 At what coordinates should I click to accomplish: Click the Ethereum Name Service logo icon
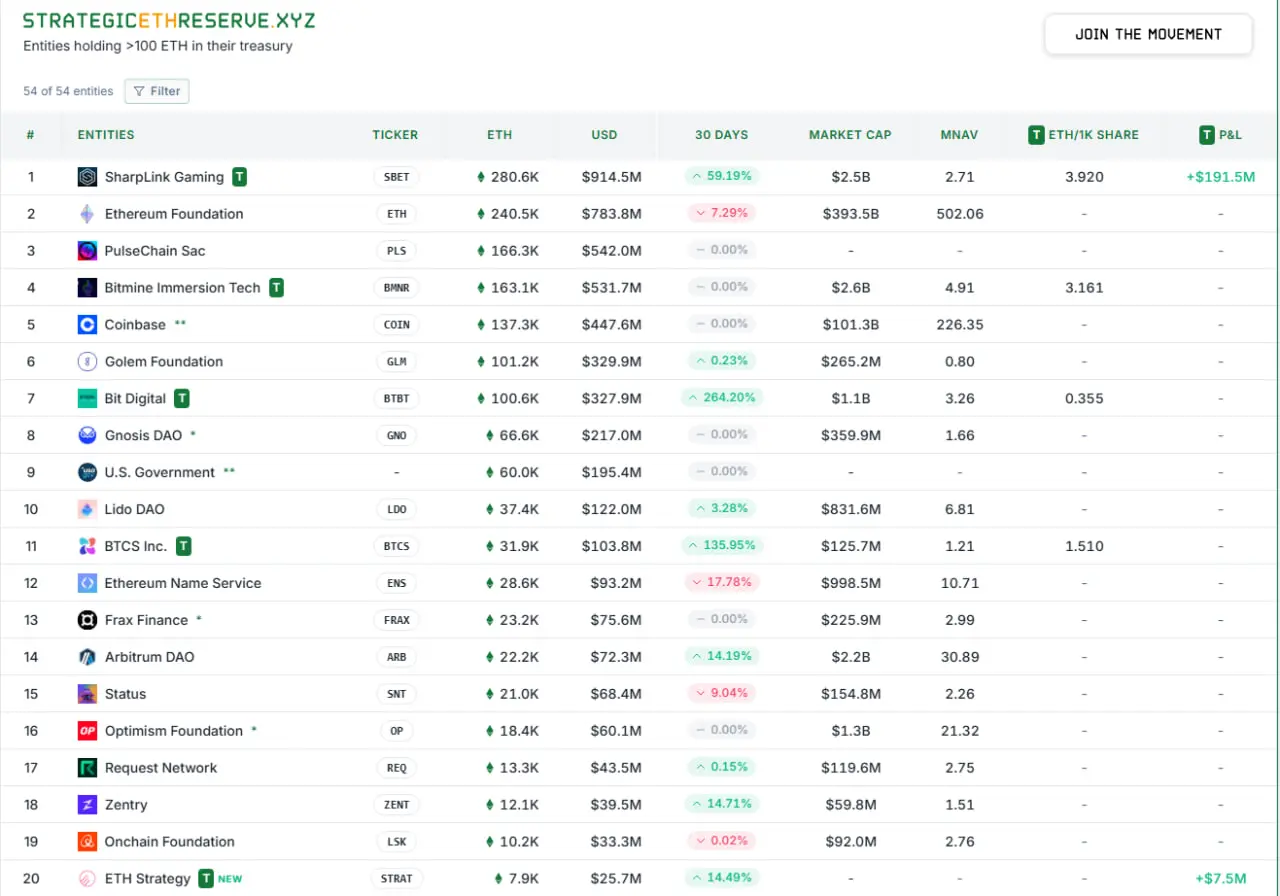87,583
